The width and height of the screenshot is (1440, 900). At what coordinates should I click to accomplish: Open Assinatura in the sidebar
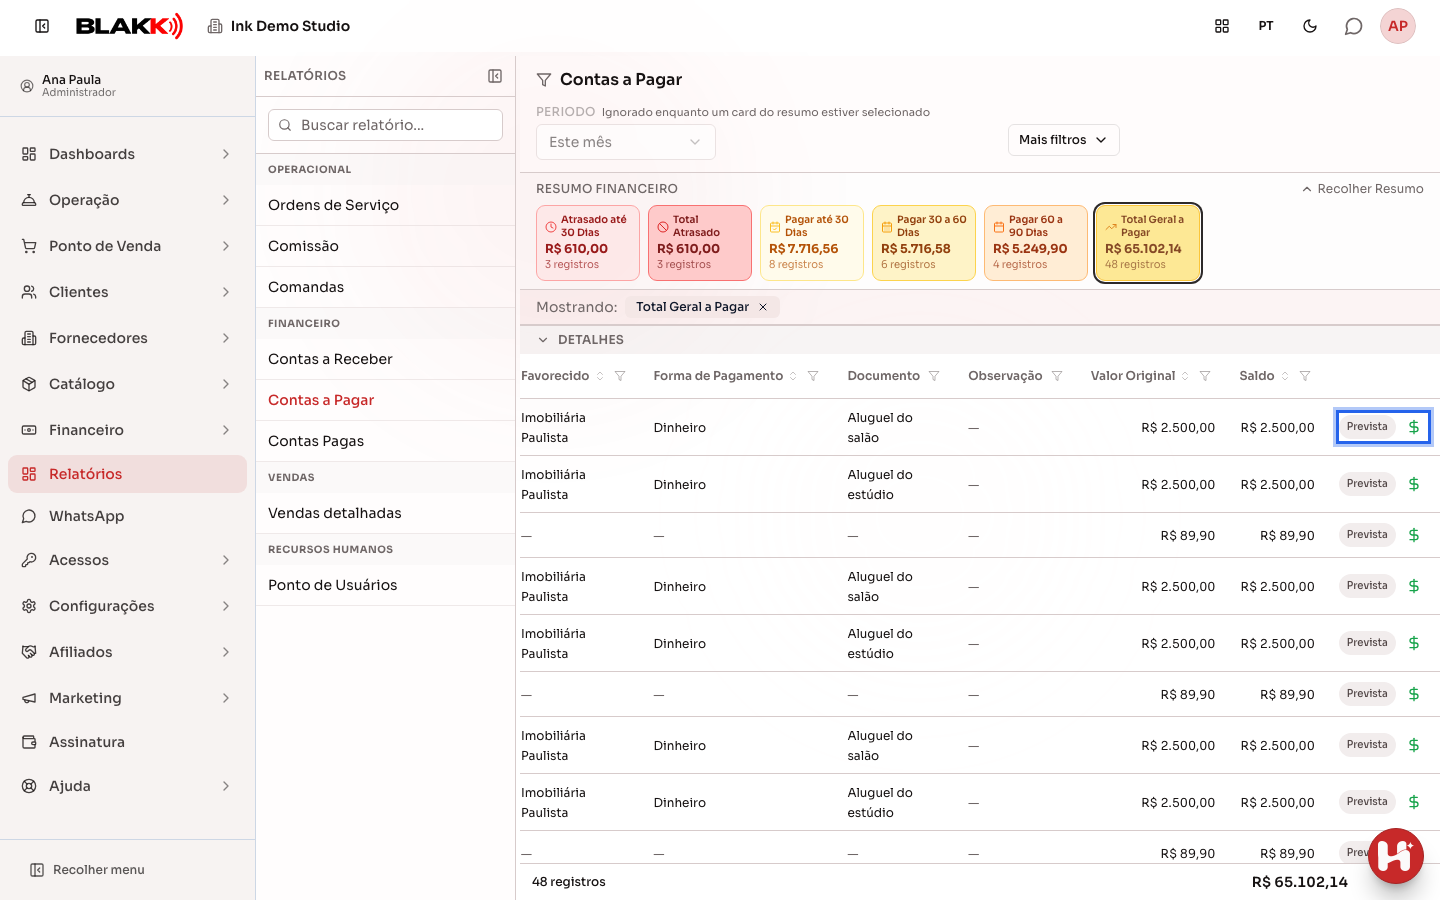[x=127, y=742]
